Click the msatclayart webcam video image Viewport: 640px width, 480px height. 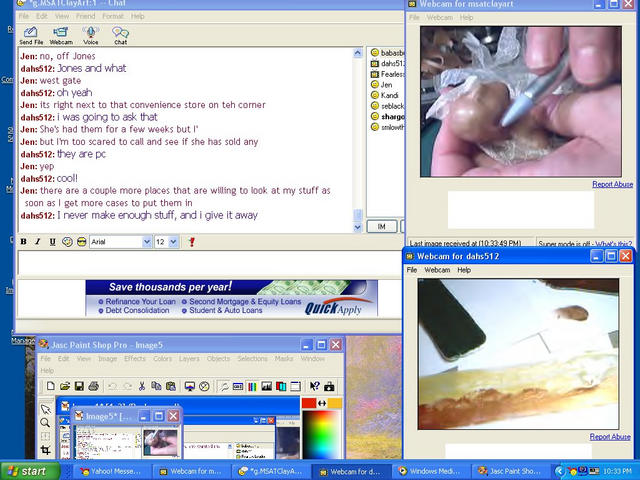[x=521, y=102]
